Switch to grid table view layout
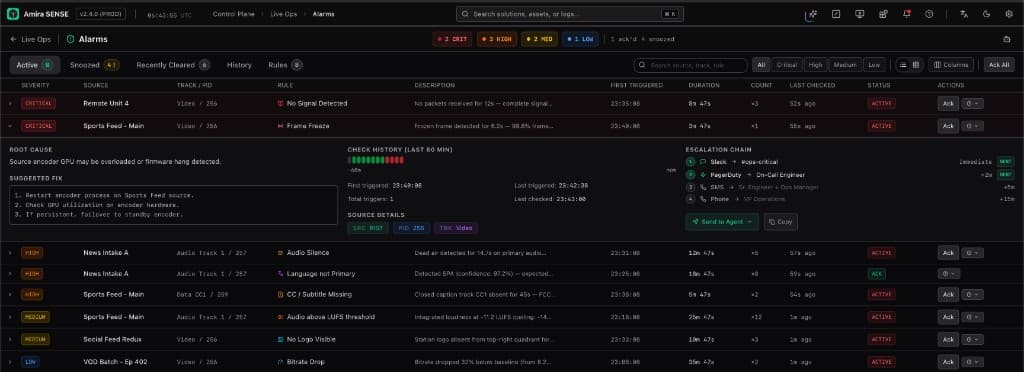Screen dimensions: 1024x372 click(x=916, y=65)
